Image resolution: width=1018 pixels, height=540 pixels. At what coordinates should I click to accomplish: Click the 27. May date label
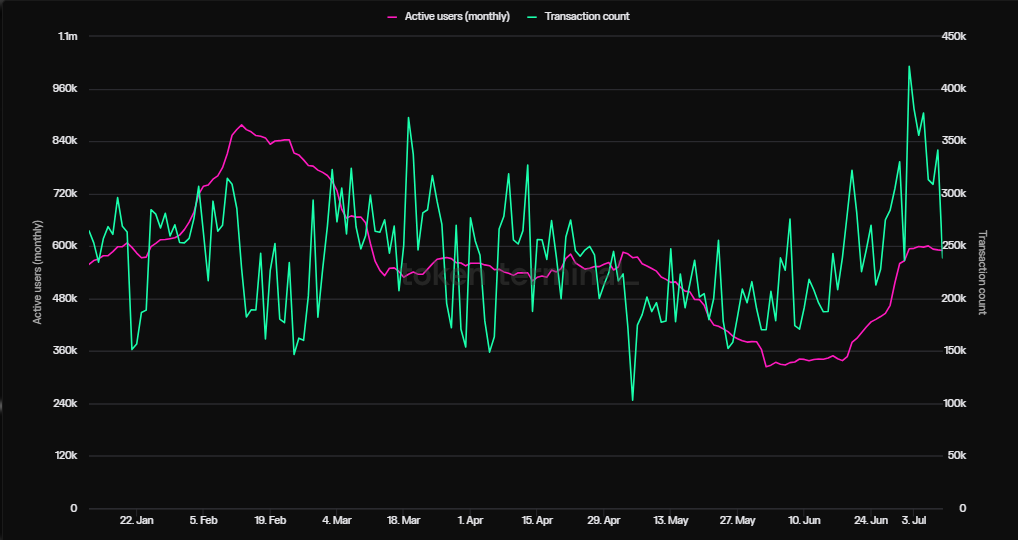(738, 521)
